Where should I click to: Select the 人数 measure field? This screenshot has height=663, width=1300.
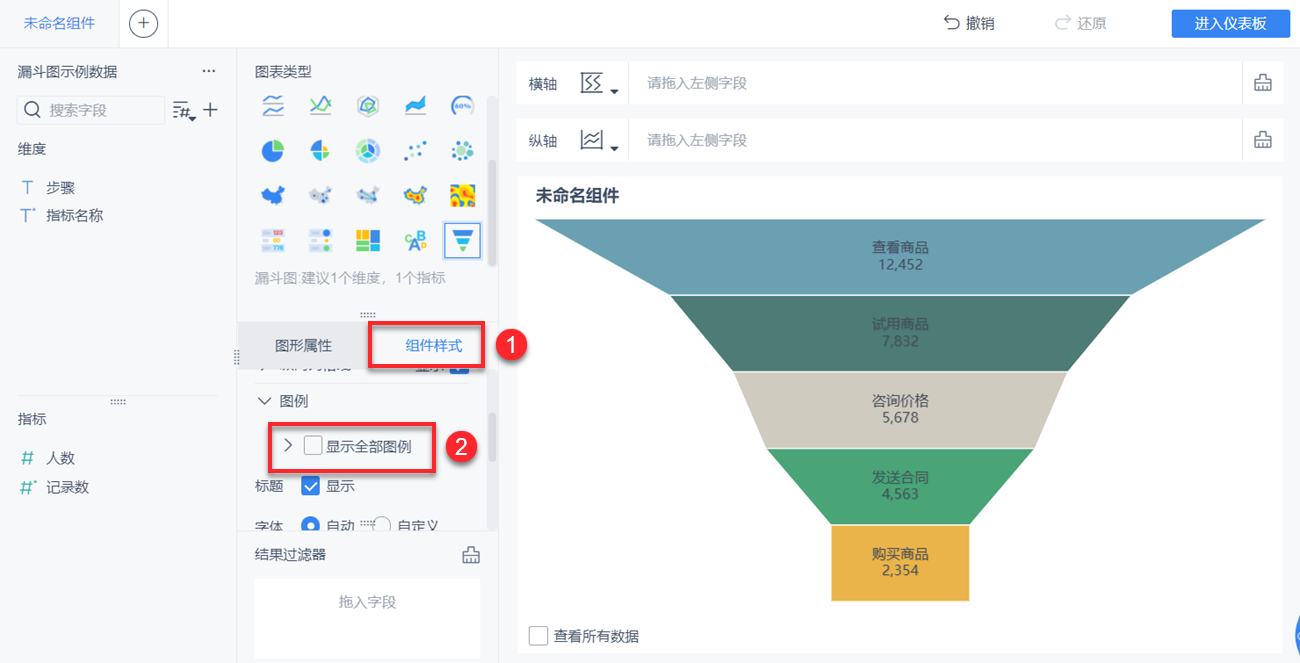coord(60,458)
